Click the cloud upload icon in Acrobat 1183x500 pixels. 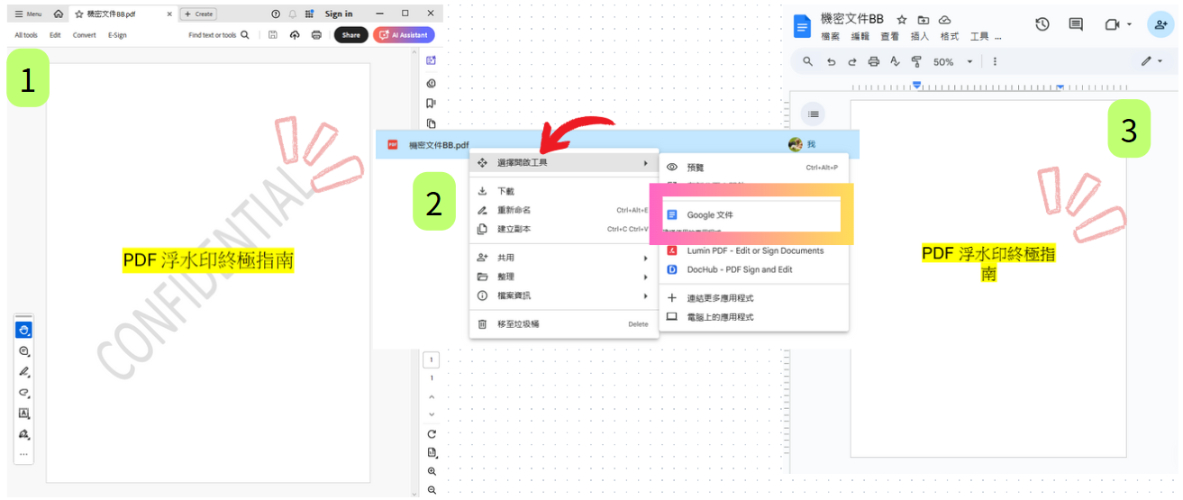295,35
